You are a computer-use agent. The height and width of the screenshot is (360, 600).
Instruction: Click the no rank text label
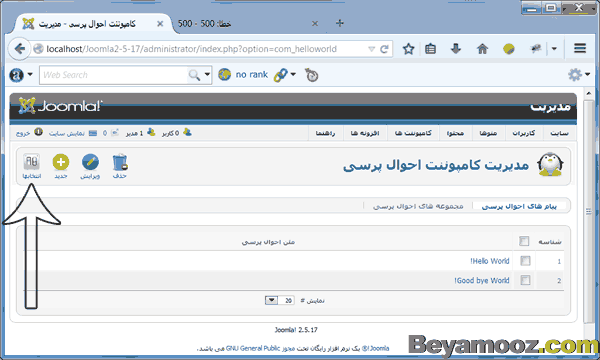(251, 75)
